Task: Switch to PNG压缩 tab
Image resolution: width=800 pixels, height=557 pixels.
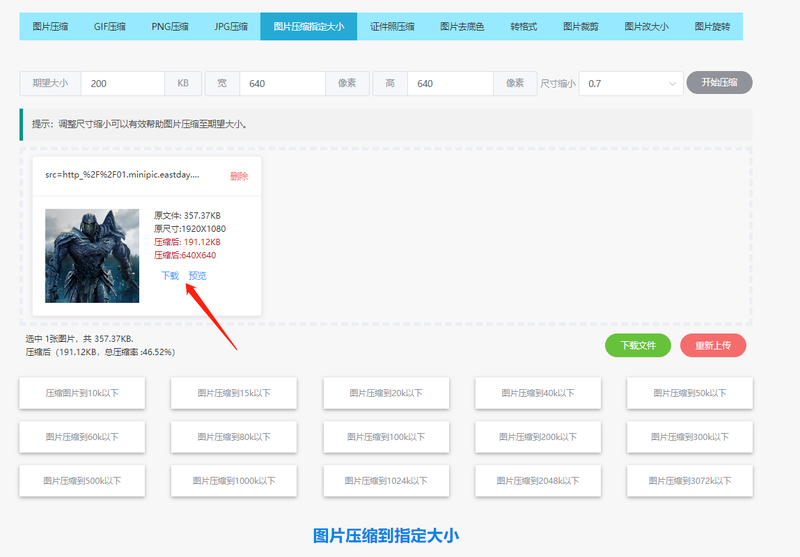Action: tap(170, 27)
